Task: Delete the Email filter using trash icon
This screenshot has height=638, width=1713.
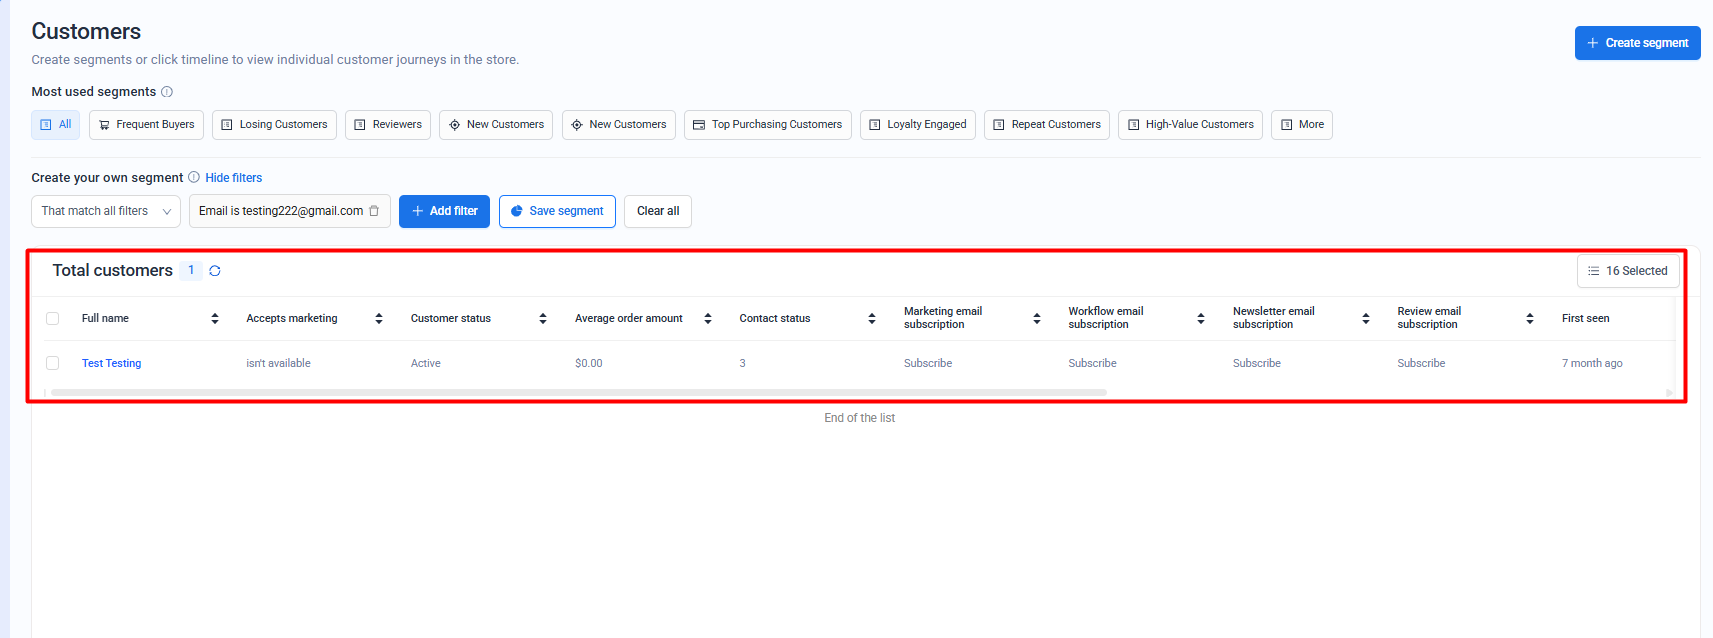Action: pyautogui.click(x=374, y=211)
